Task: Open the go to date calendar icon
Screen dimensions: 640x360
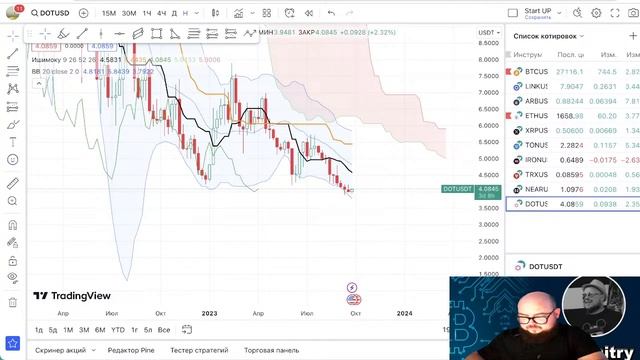Action: click(187, 329)
